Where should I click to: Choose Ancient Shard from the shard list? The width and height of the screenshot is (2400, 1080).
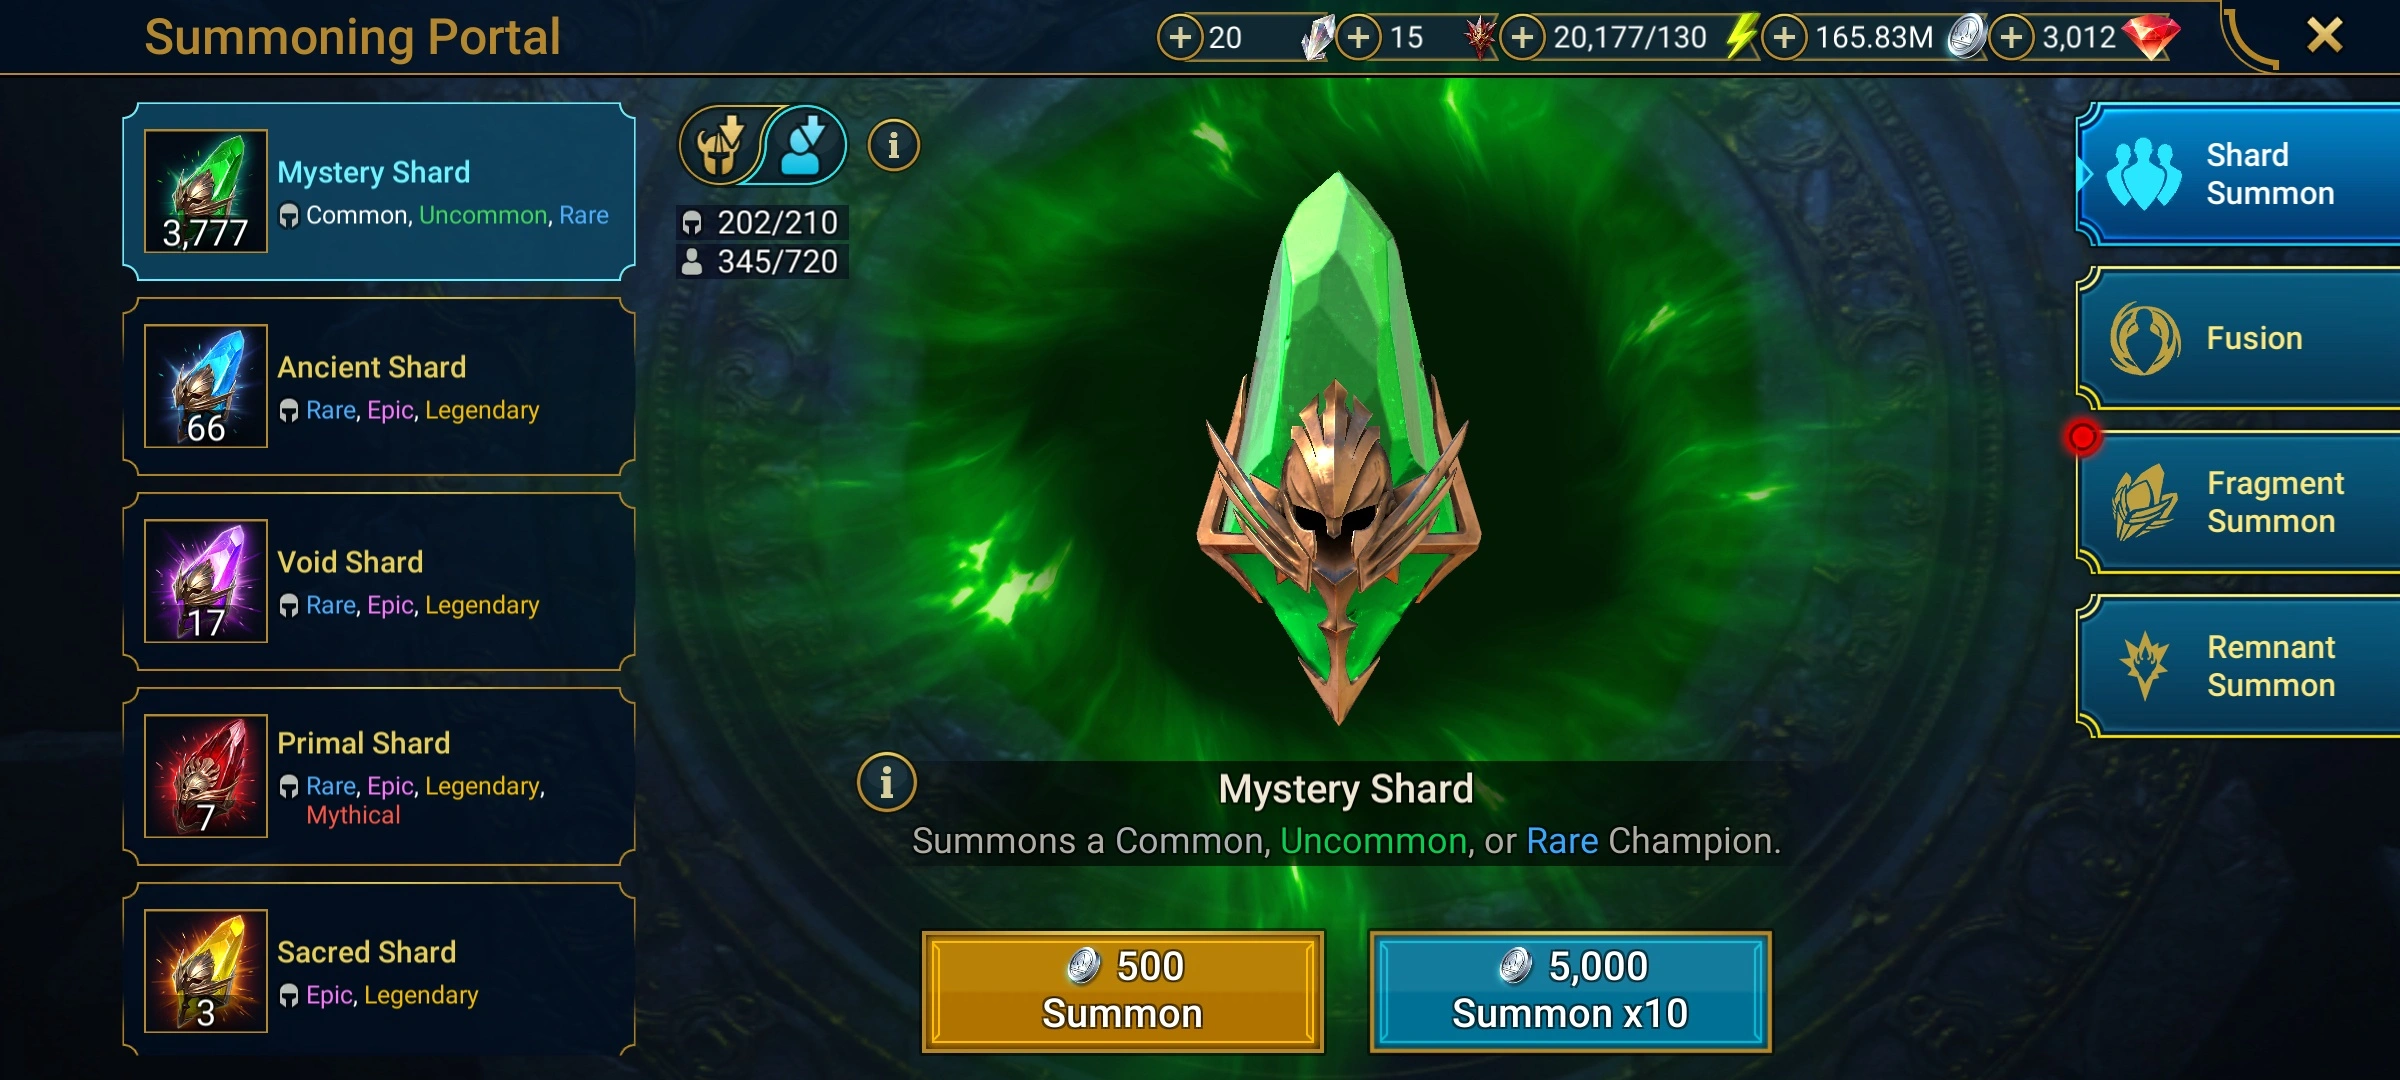[379, 386]
